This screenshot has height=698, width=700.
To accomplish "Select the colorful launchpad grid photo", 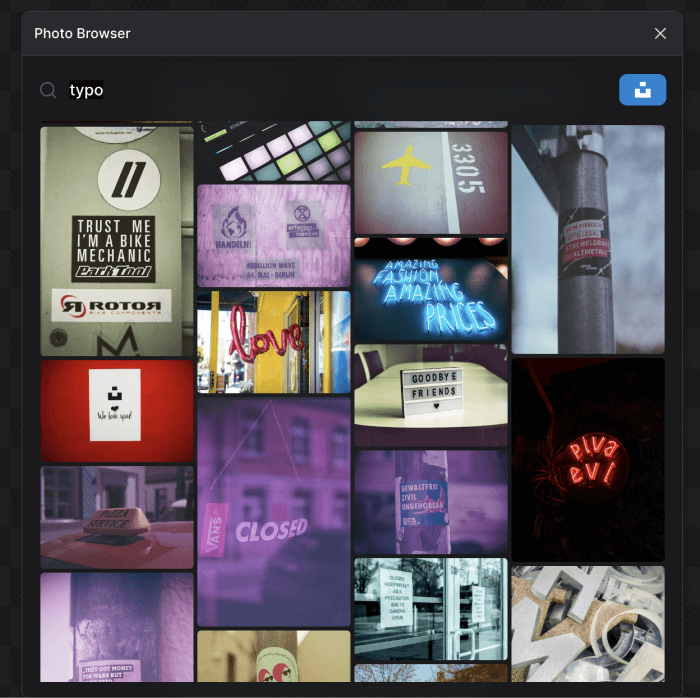I will [x=274, y=151].
